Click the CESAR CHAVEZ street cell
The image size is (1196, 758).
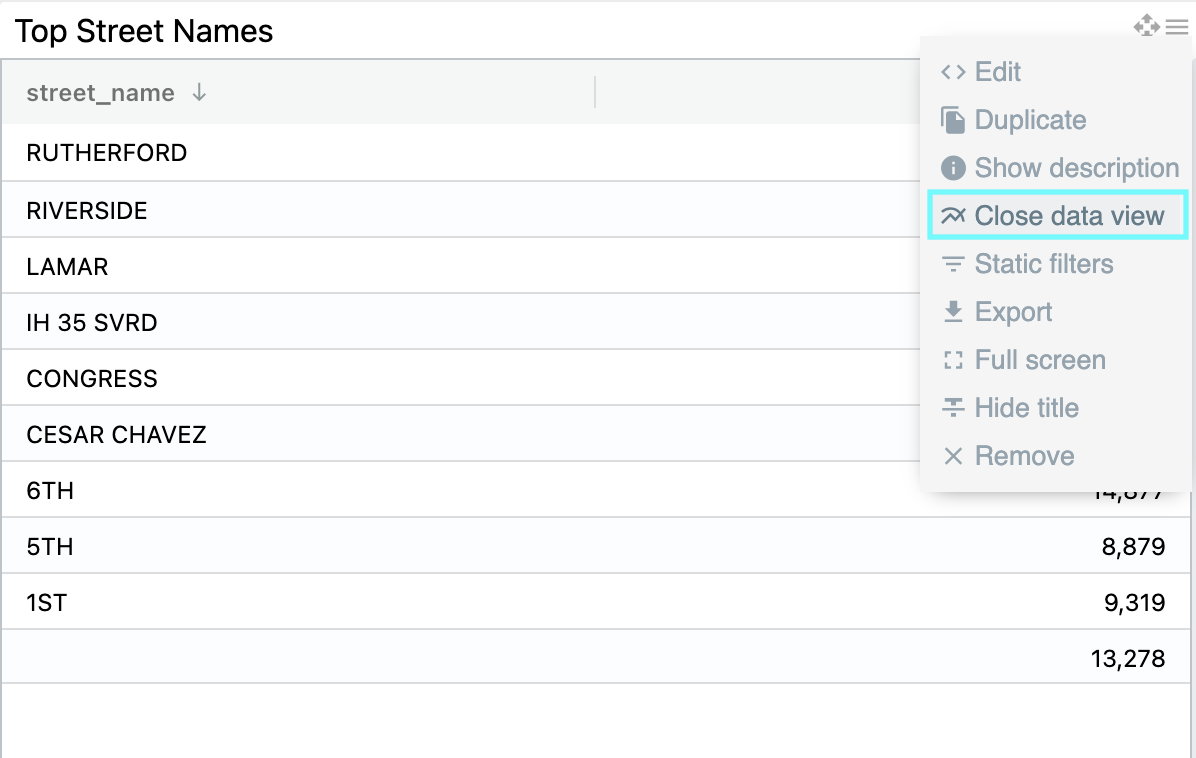116,435
